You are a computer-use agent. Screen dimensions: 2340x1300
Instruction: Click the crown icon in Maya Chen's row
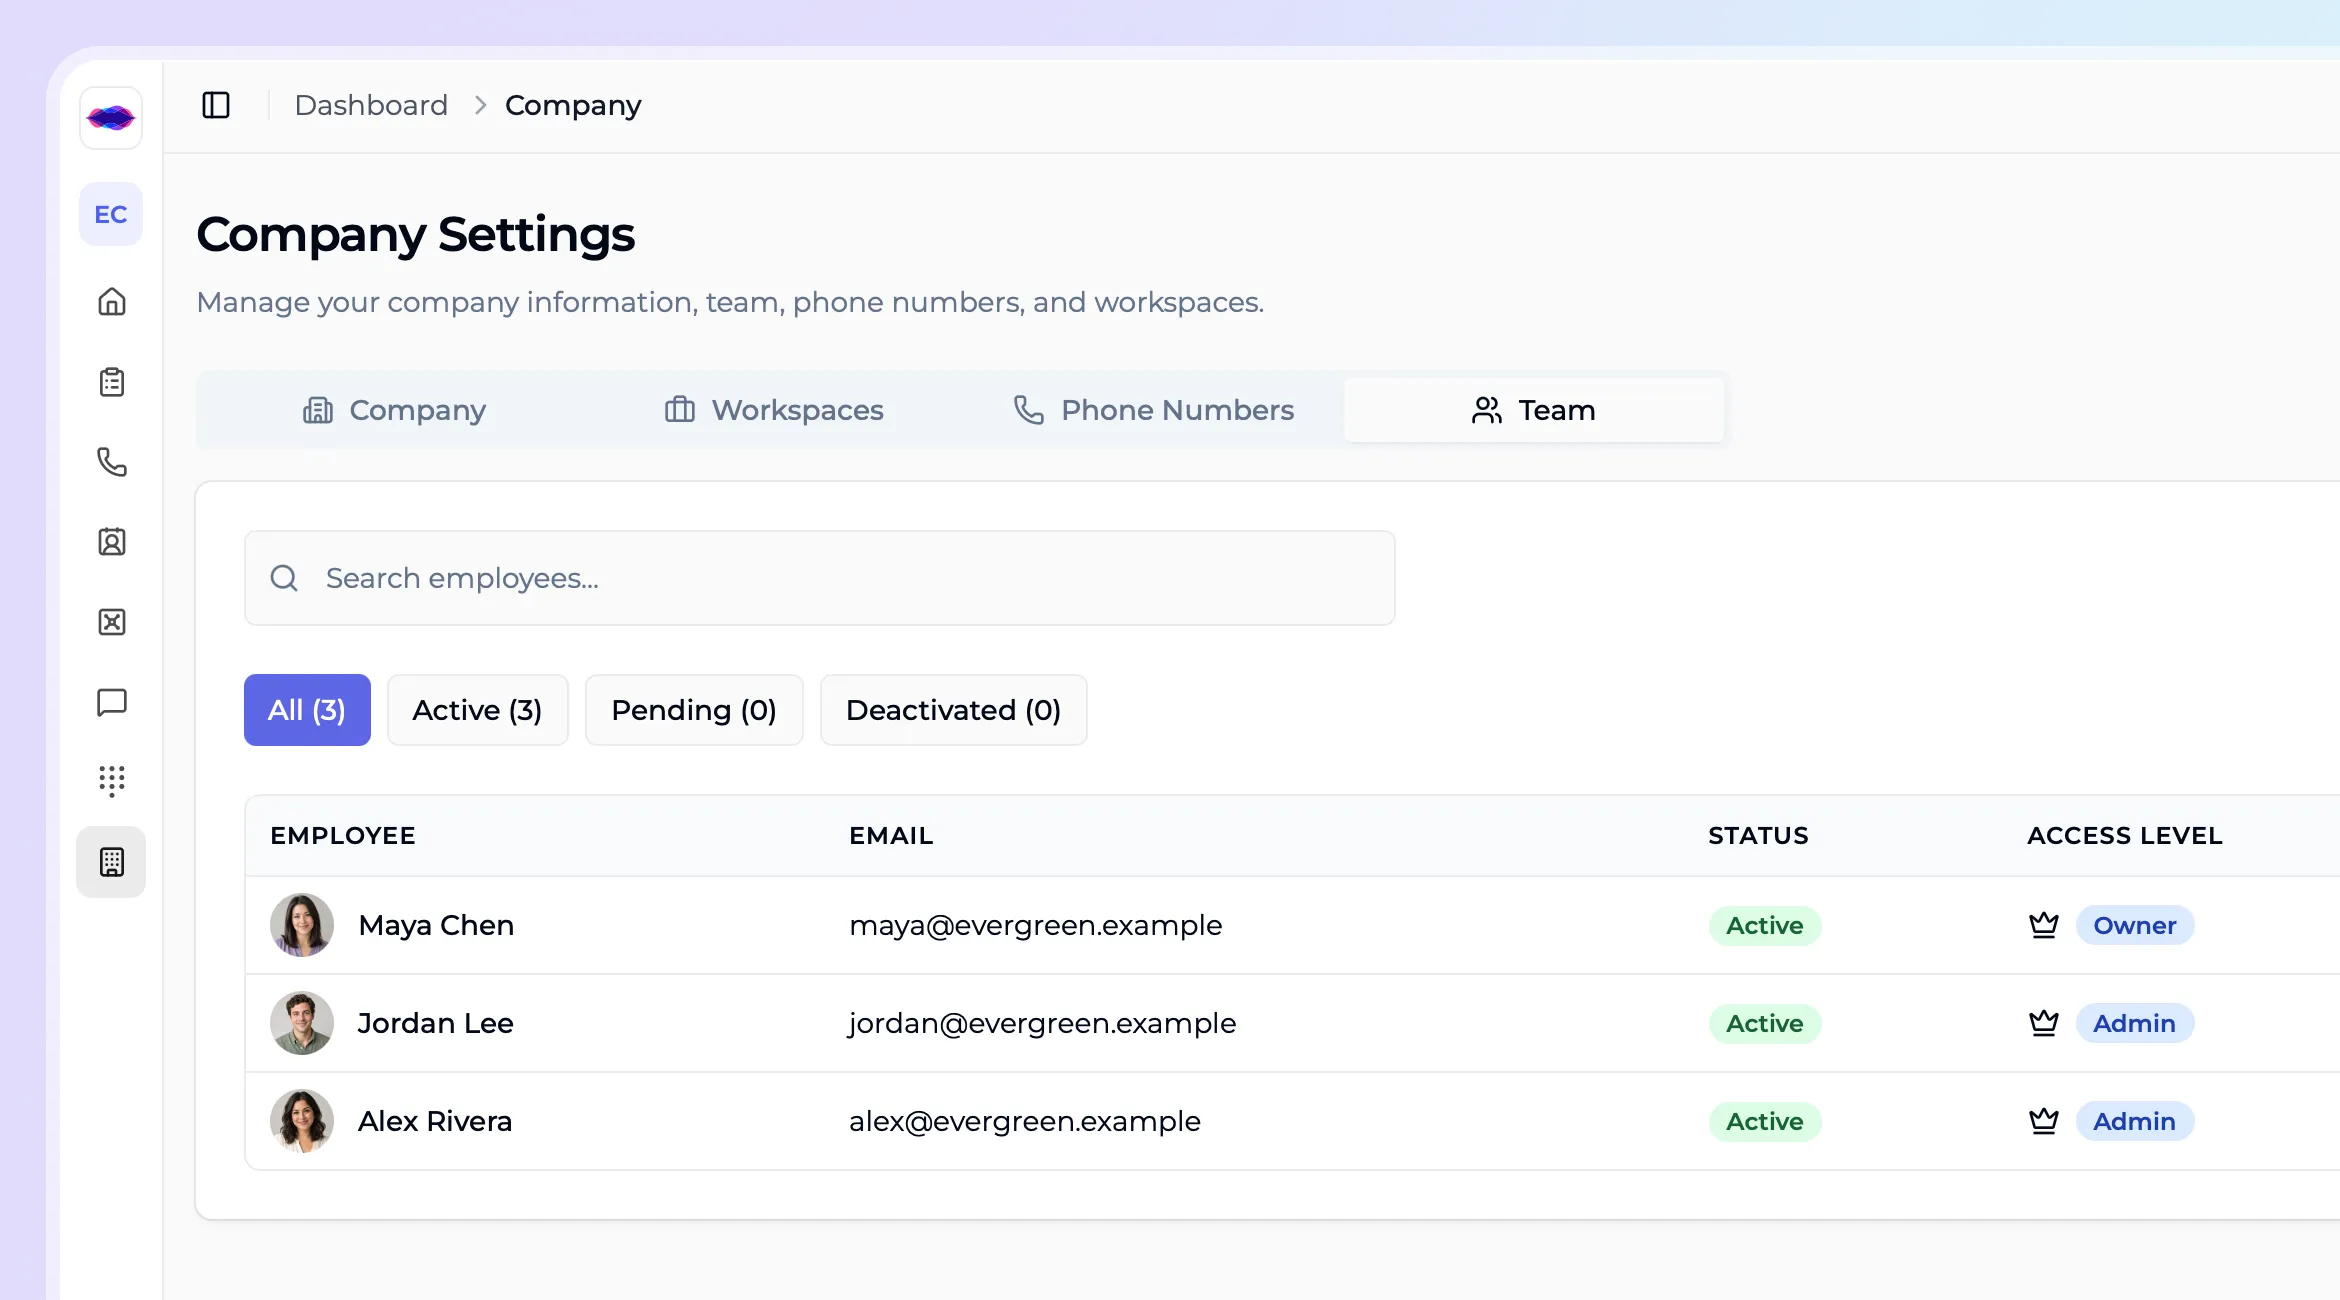pos(2044,925)
